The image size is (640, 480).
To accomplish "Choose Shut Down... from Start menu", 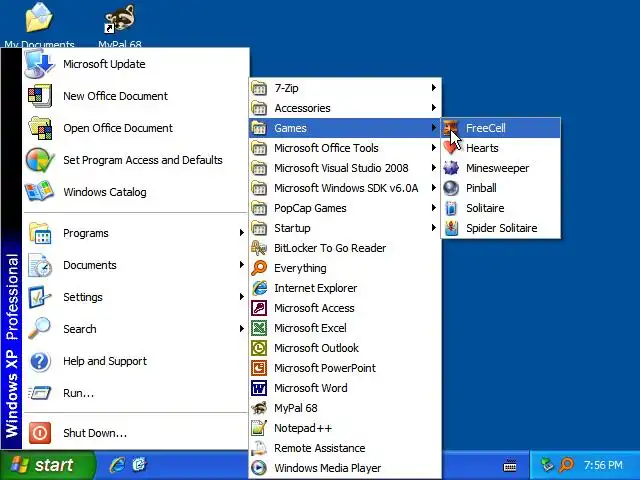I will tap(136, 433).
